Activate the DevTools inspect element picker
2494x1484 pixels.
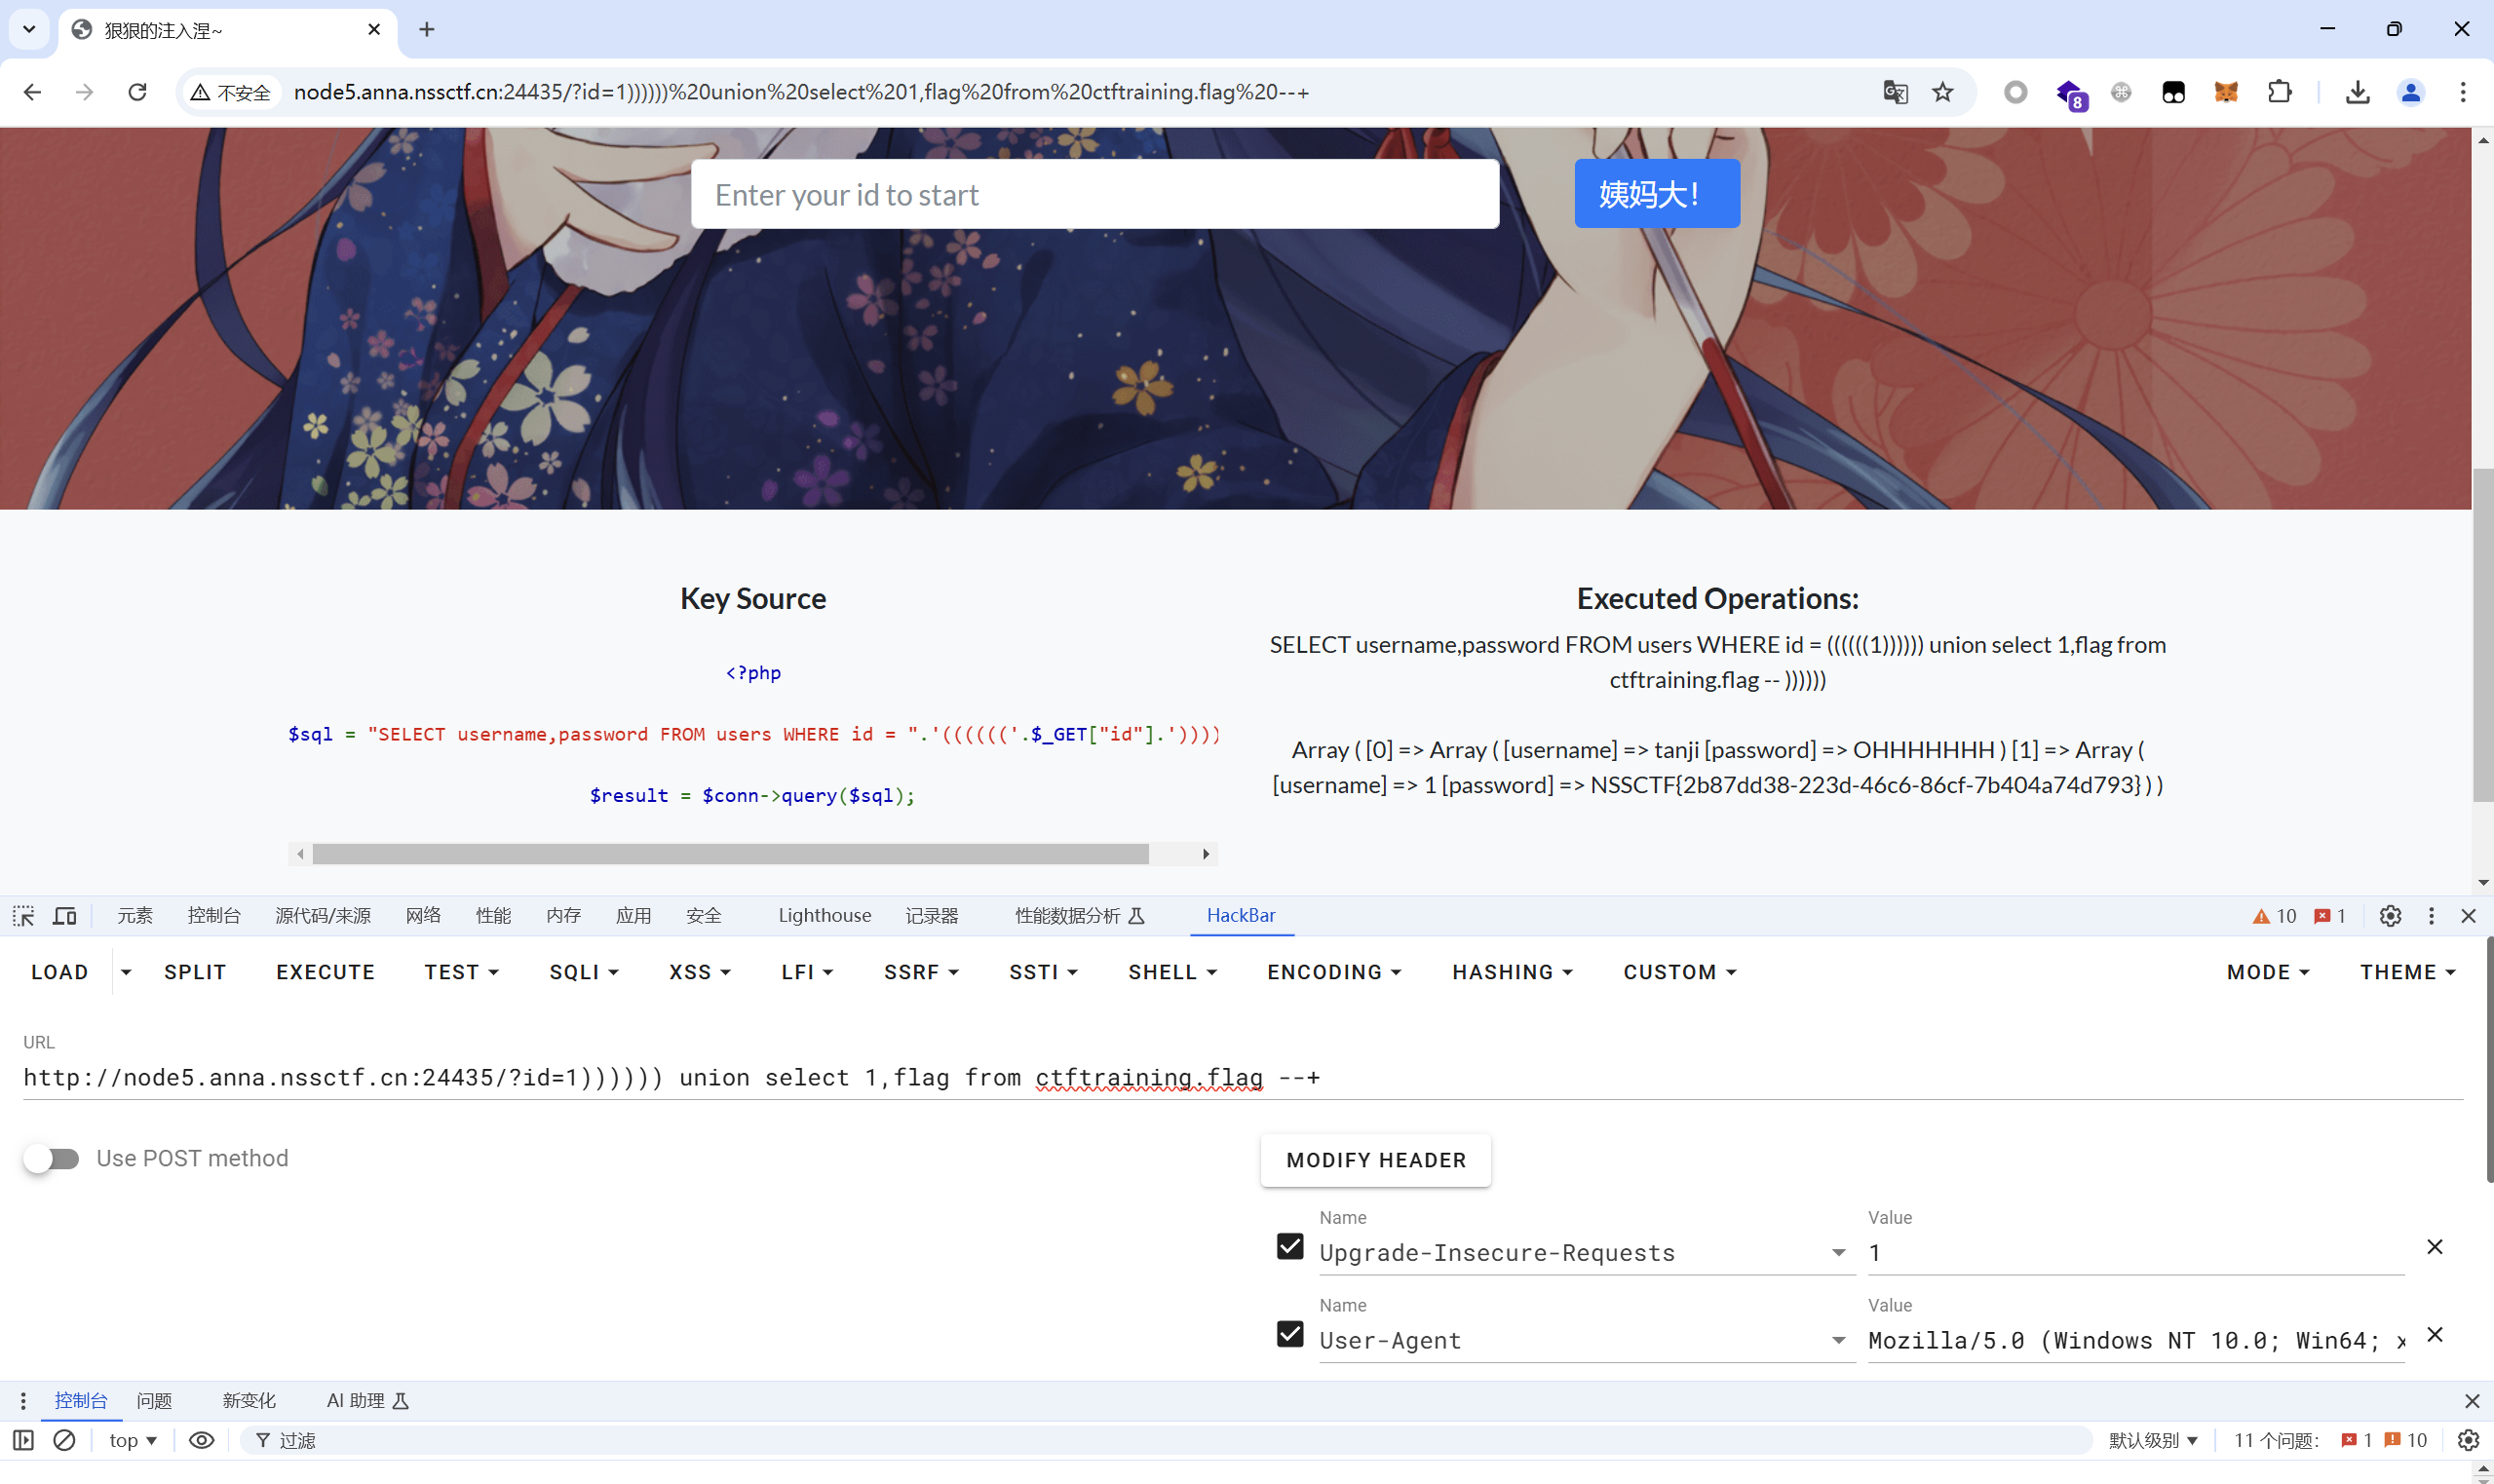click(x=23, y=915)
